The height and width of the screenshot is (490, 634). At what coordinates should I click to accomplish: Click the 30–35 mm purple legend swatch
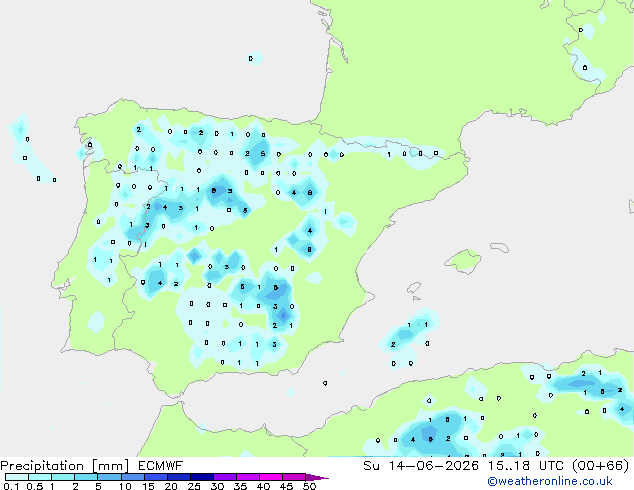click(224, 477)
